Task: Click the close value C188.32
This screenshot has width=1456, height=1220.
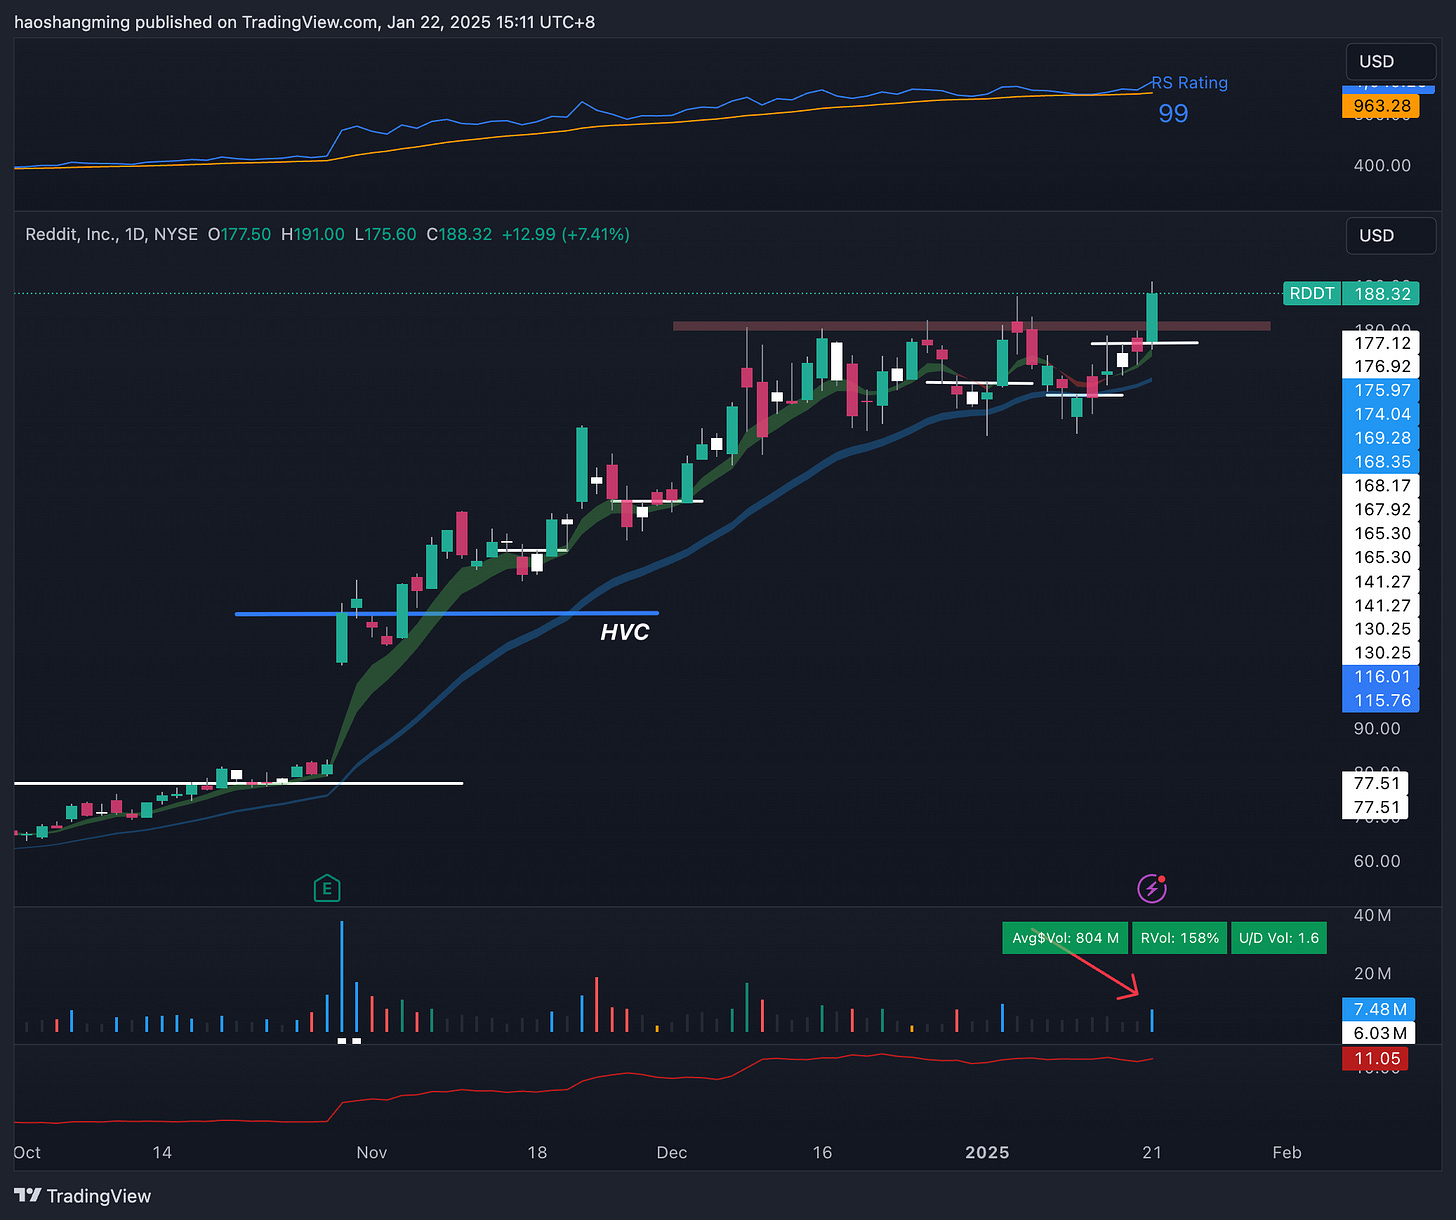Action: (x=459, y=234)
